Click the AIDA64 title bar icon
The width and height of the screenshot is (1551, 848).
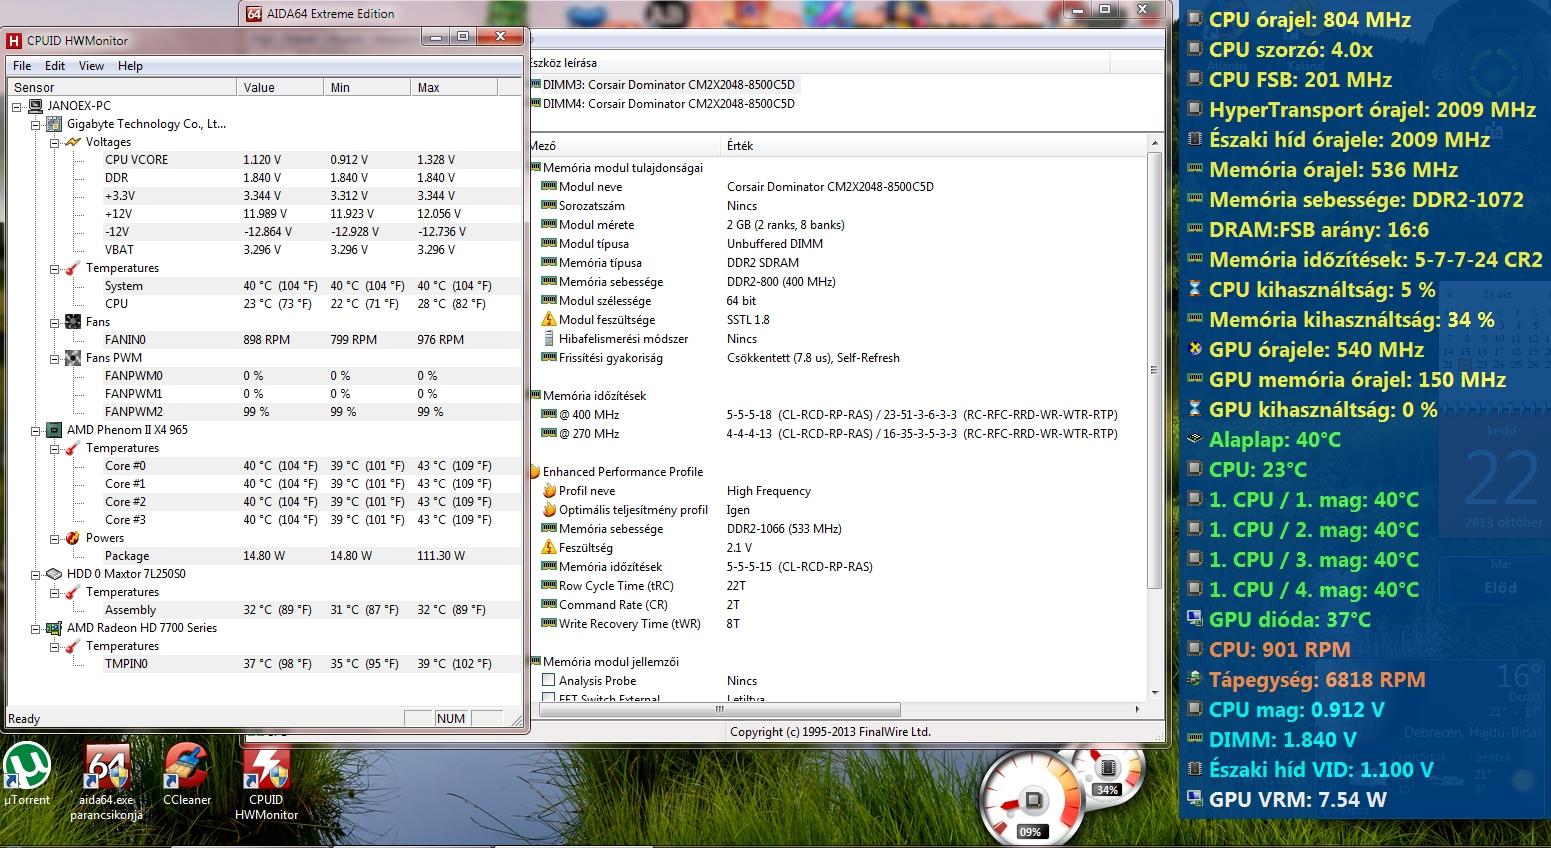(254, 14)
